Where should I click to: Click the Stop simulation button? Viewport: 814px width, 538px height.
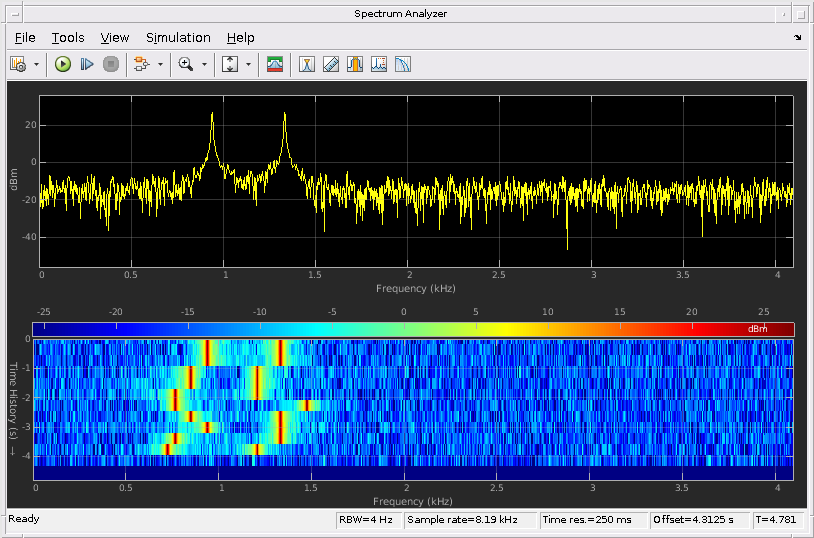(x=111, y=64)
